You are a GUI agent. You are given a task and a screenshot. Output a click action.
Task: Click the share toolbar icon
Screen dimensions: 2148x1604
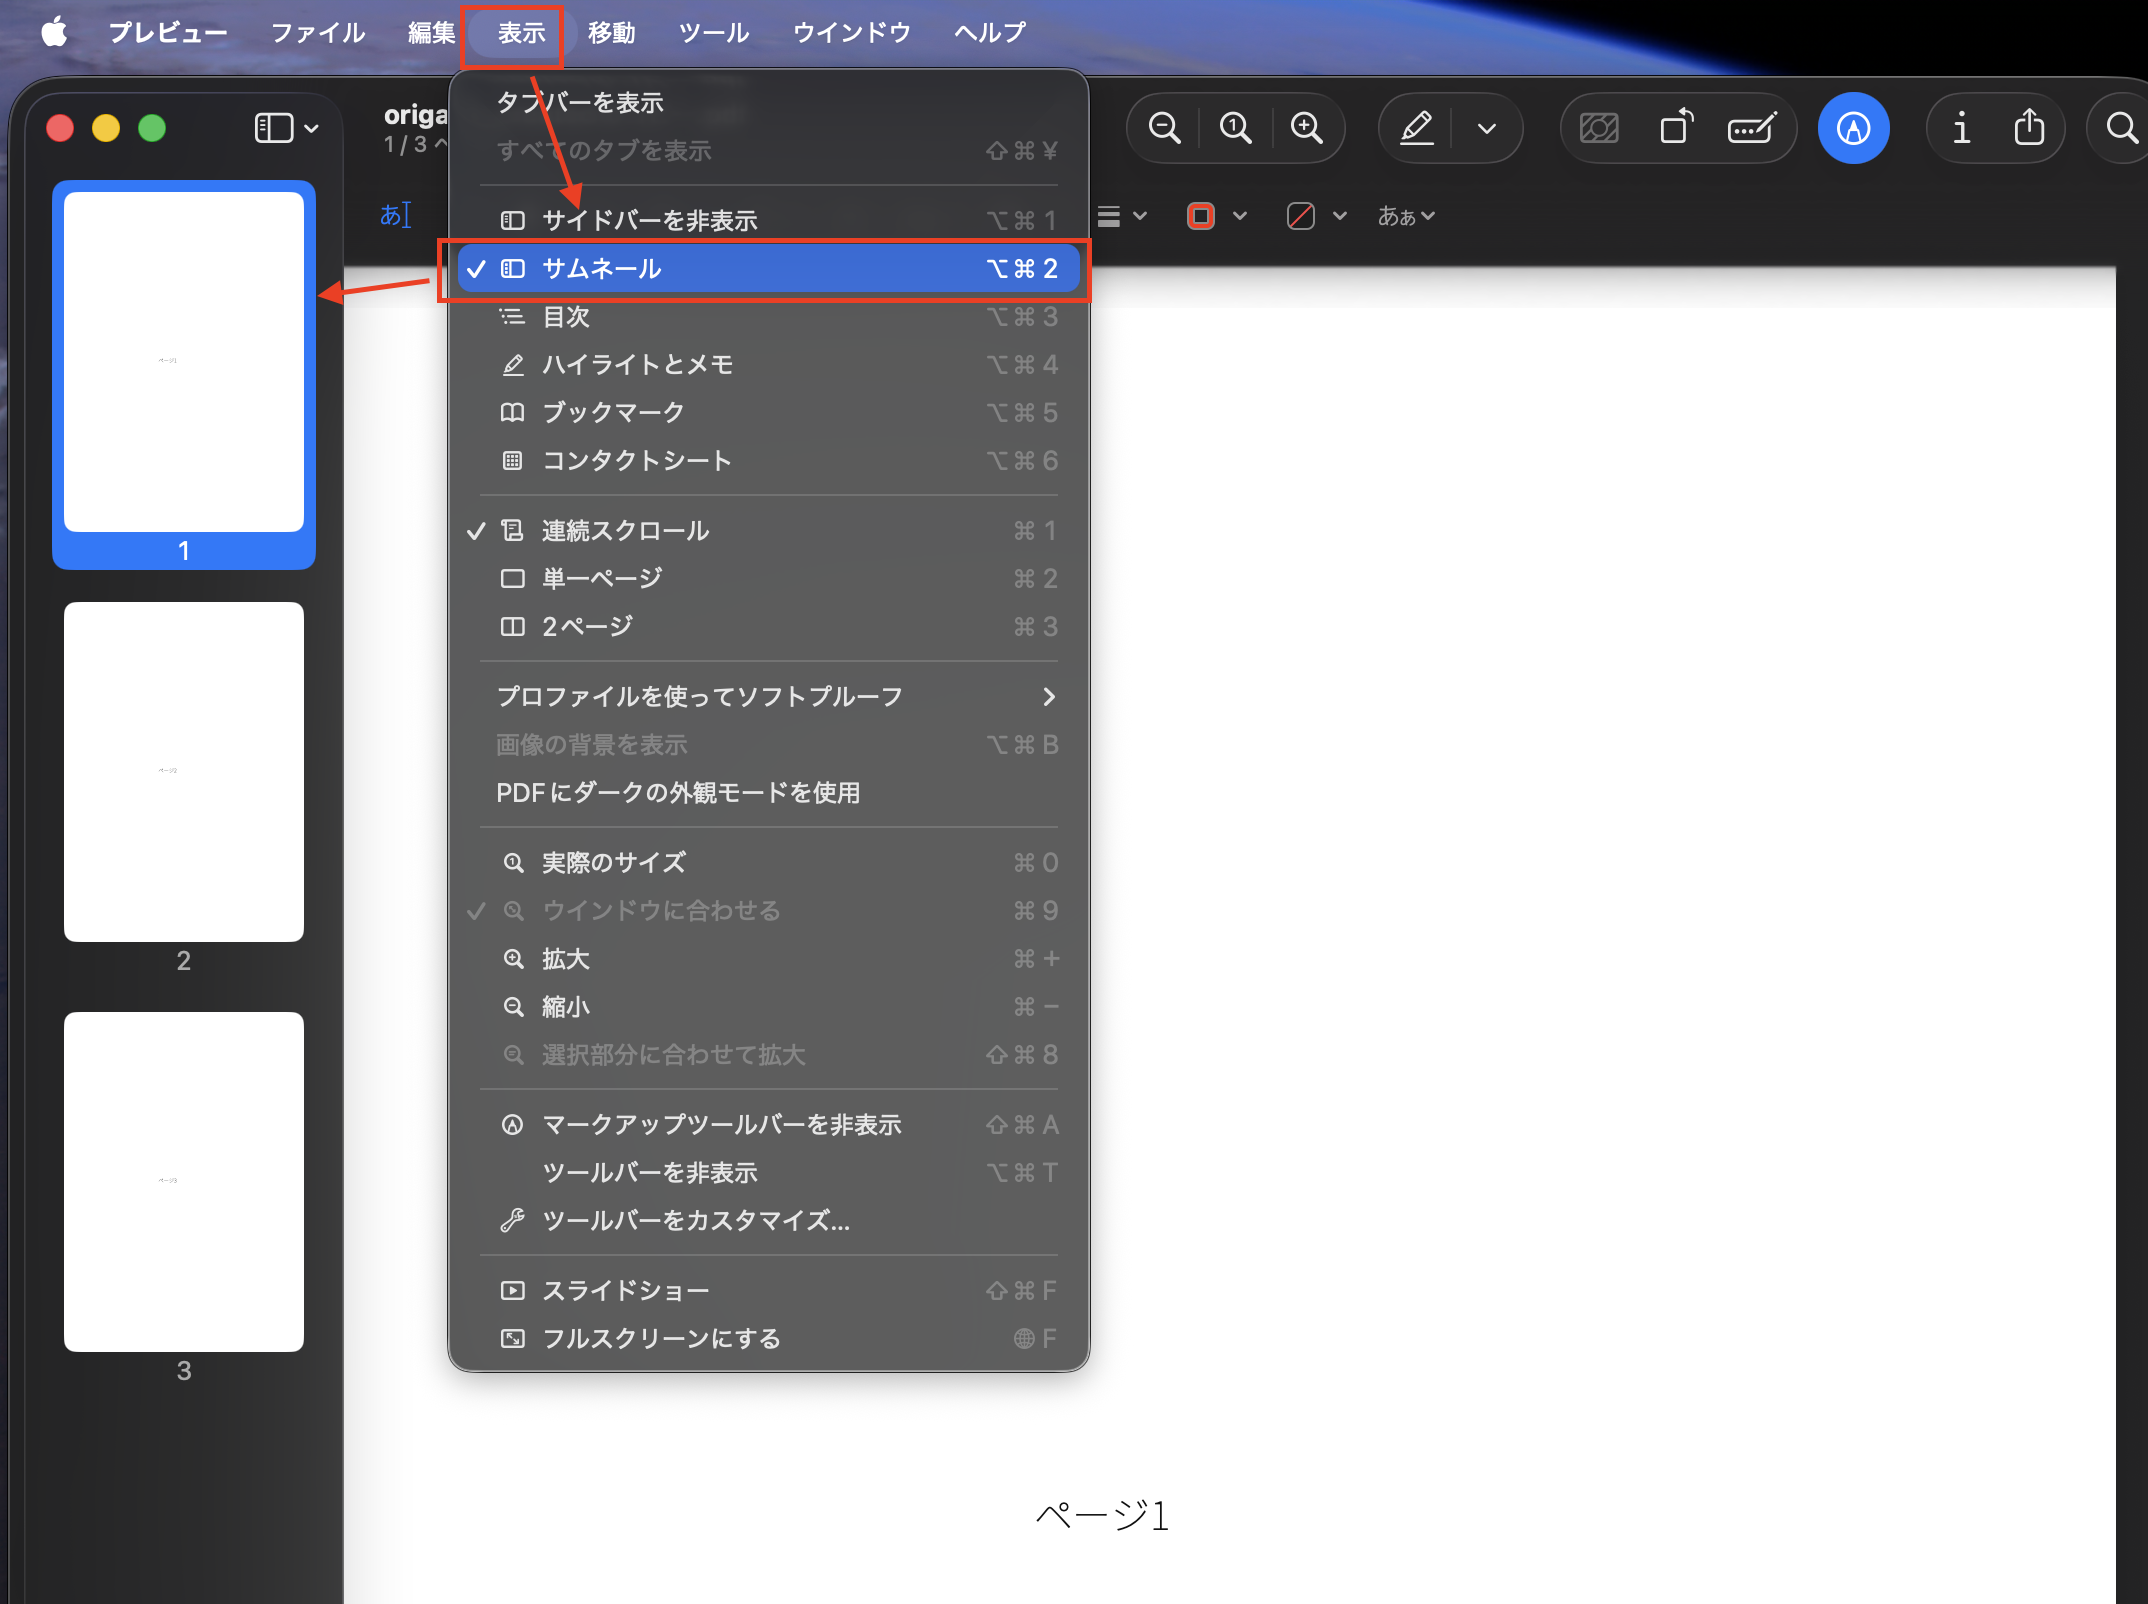[x=2029, y=128]
